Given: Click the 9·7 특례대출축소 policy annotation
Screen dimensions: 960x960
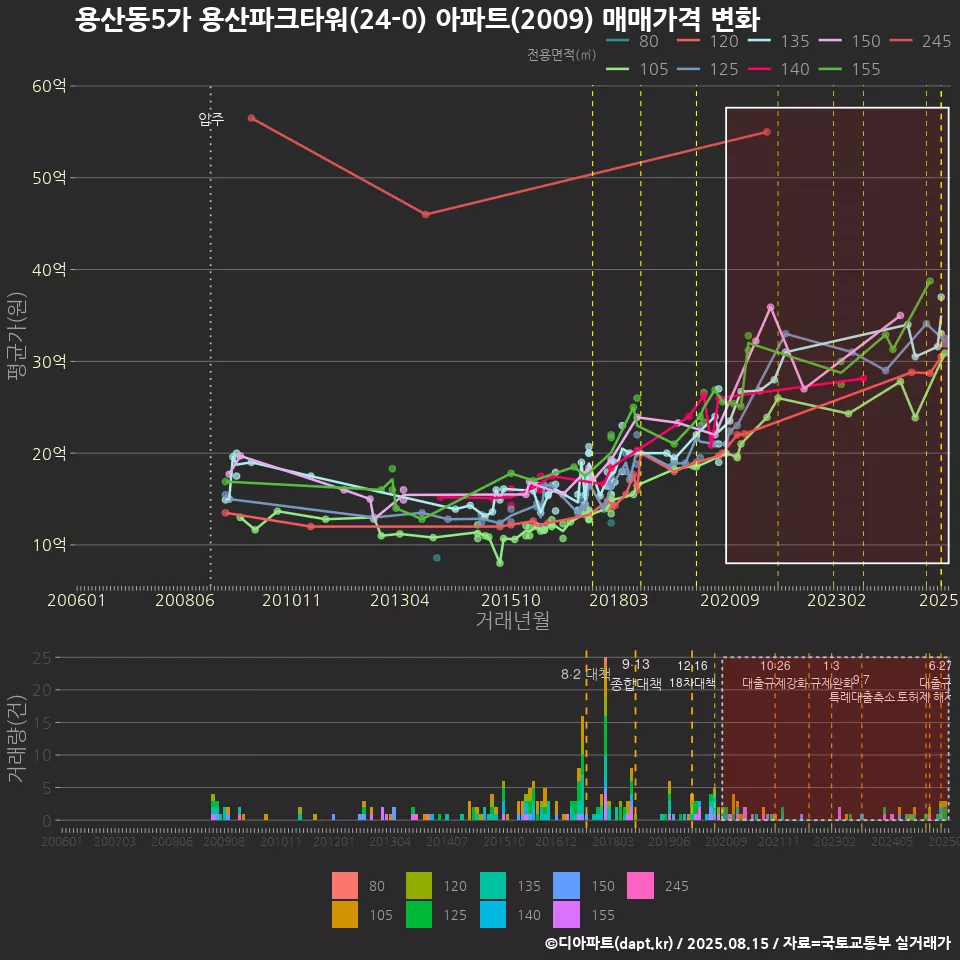Looking at the screenshot, I should click(862, 689).
